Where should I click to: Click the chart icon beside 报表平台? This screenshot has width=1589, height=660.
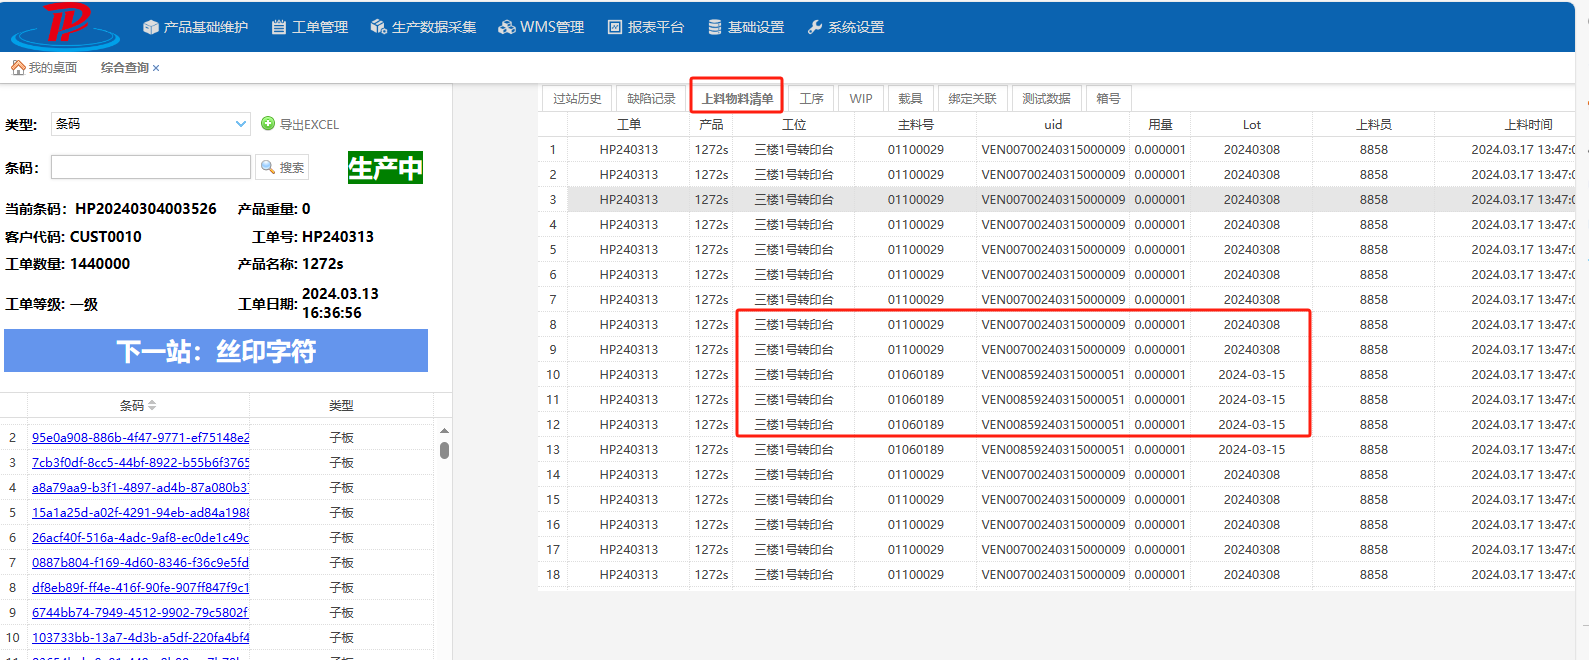tap(615, 27)
